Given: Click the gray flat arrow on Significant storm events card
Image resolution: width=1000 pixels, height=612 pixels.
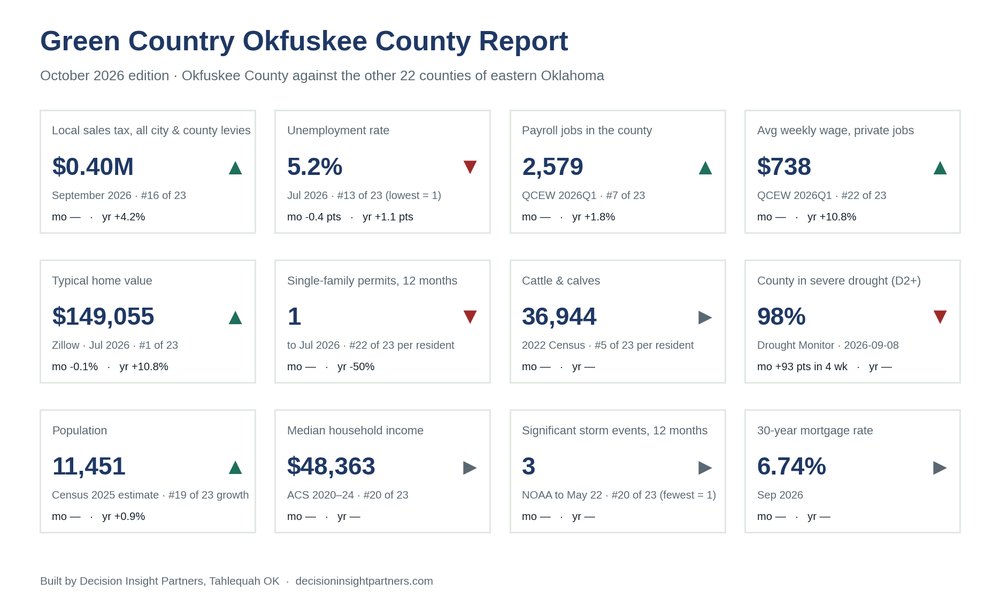Looking at the screenshot, I should (x=705, y=467).
